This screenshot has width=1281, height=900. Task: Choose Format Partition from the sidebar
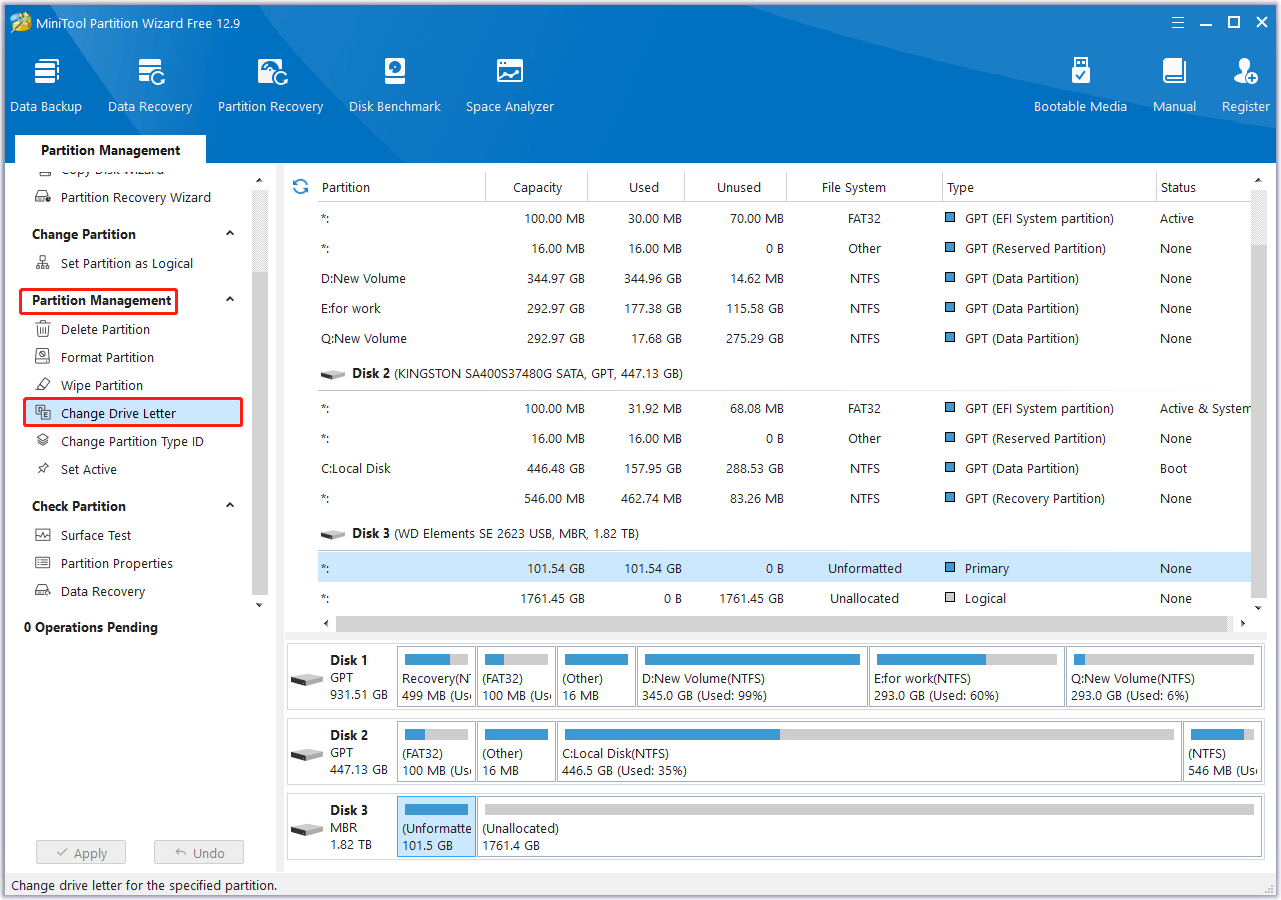coord(107,357)
